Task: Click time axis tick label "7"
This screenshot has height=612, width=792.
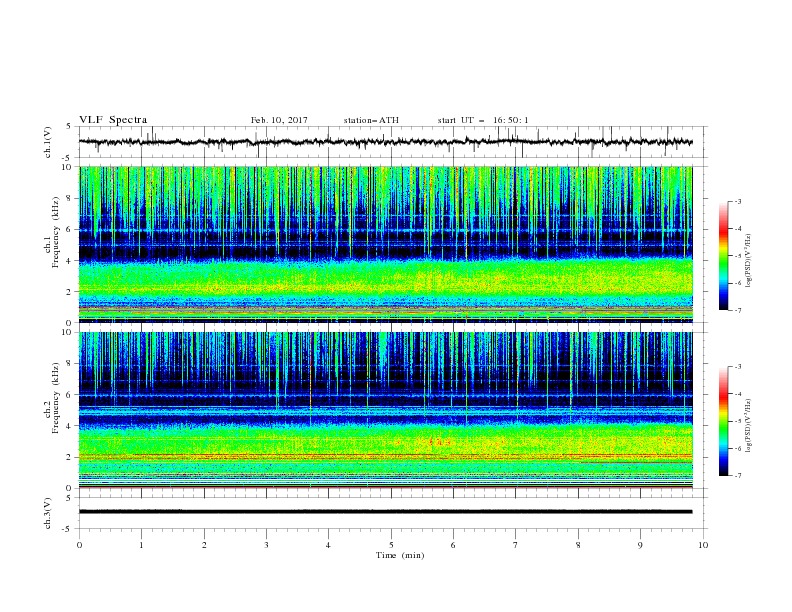Action: (x=516, y=545)
